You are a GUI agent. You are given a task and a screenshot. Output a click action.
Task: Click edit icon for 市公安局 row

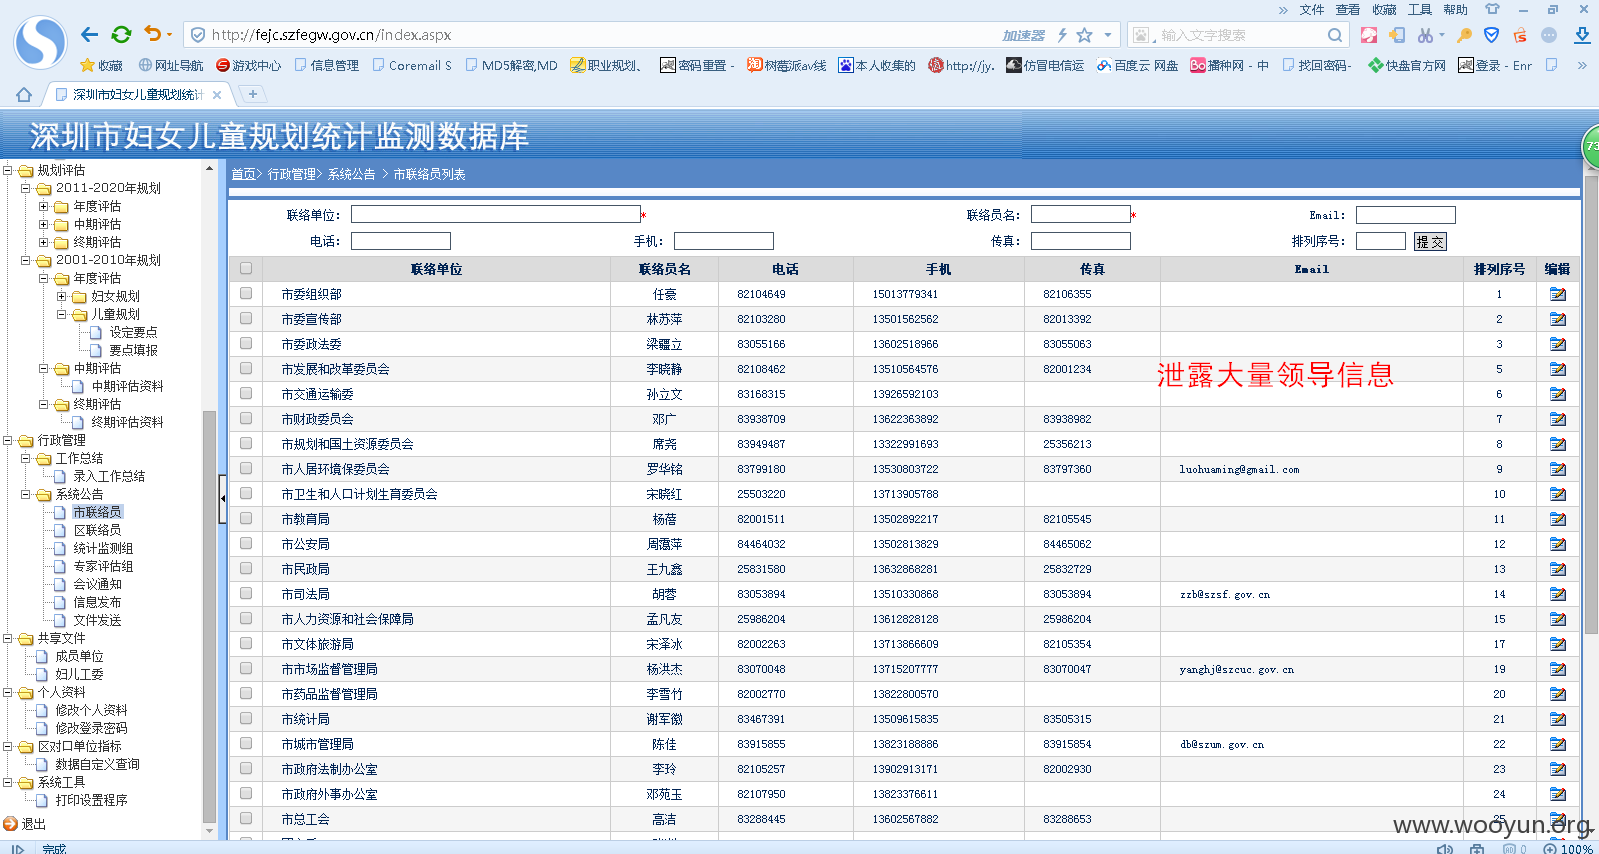[x=1557, y=544]
